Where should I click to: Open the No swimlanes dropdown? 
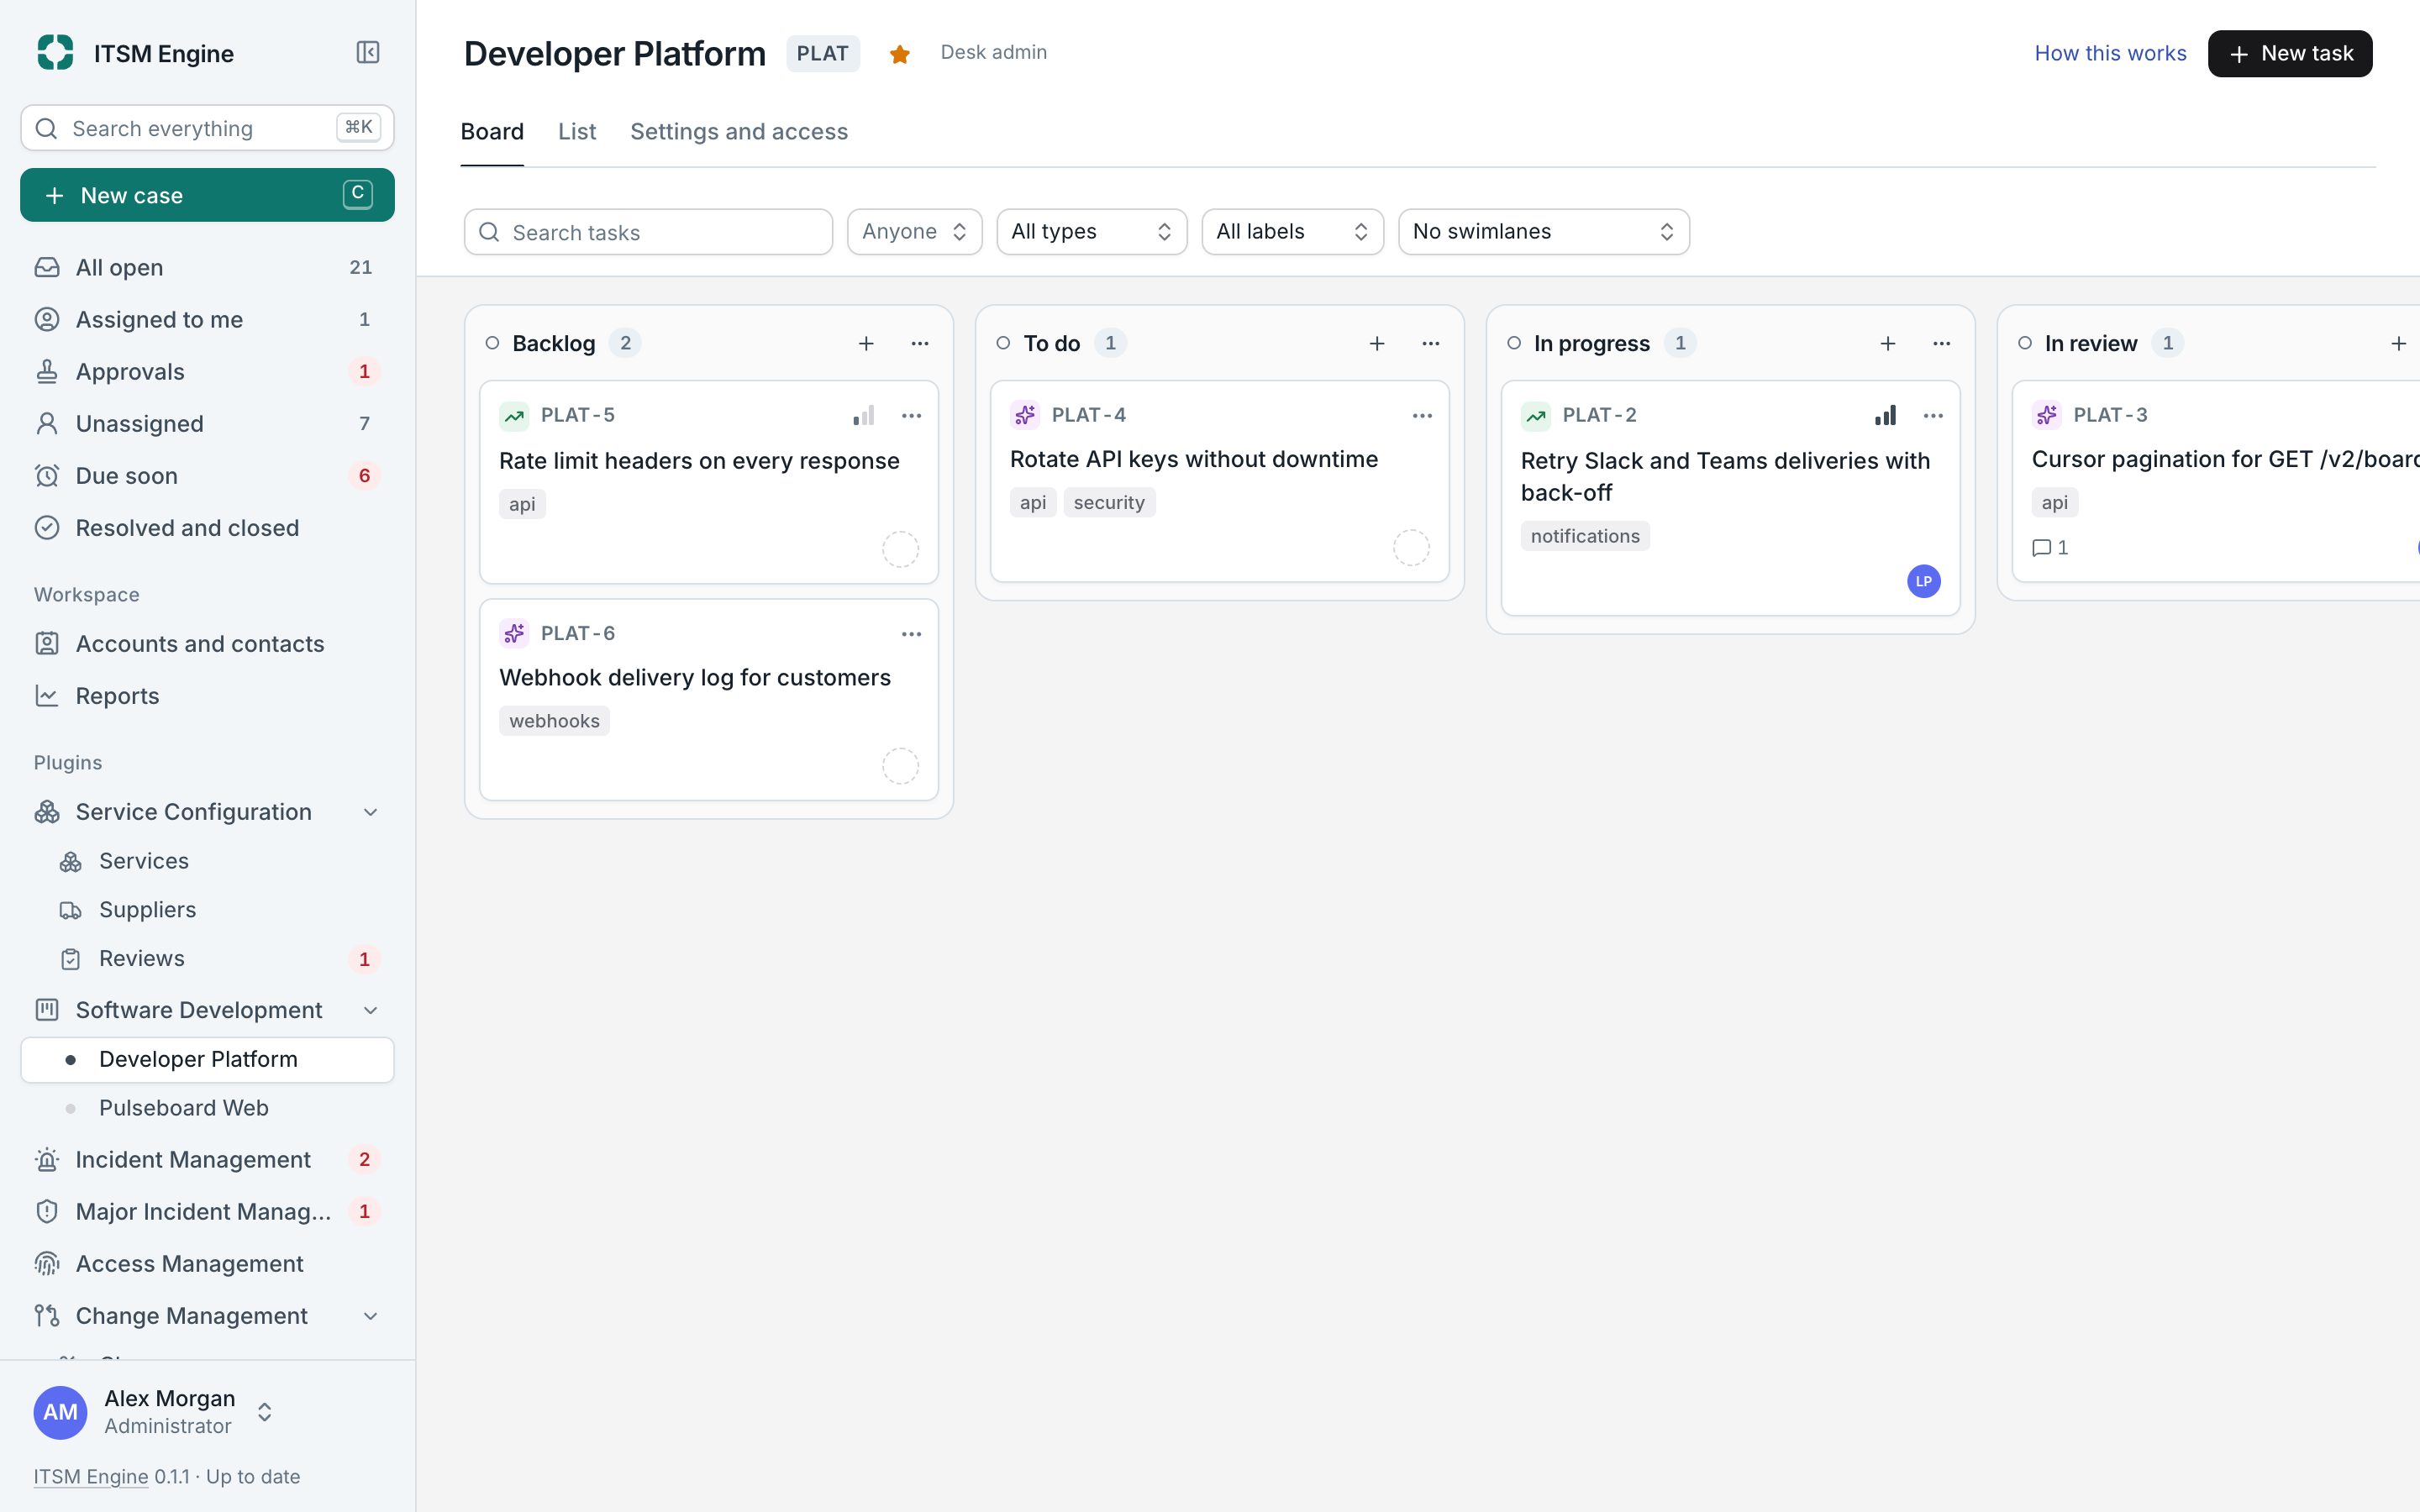pos(1543,232)
